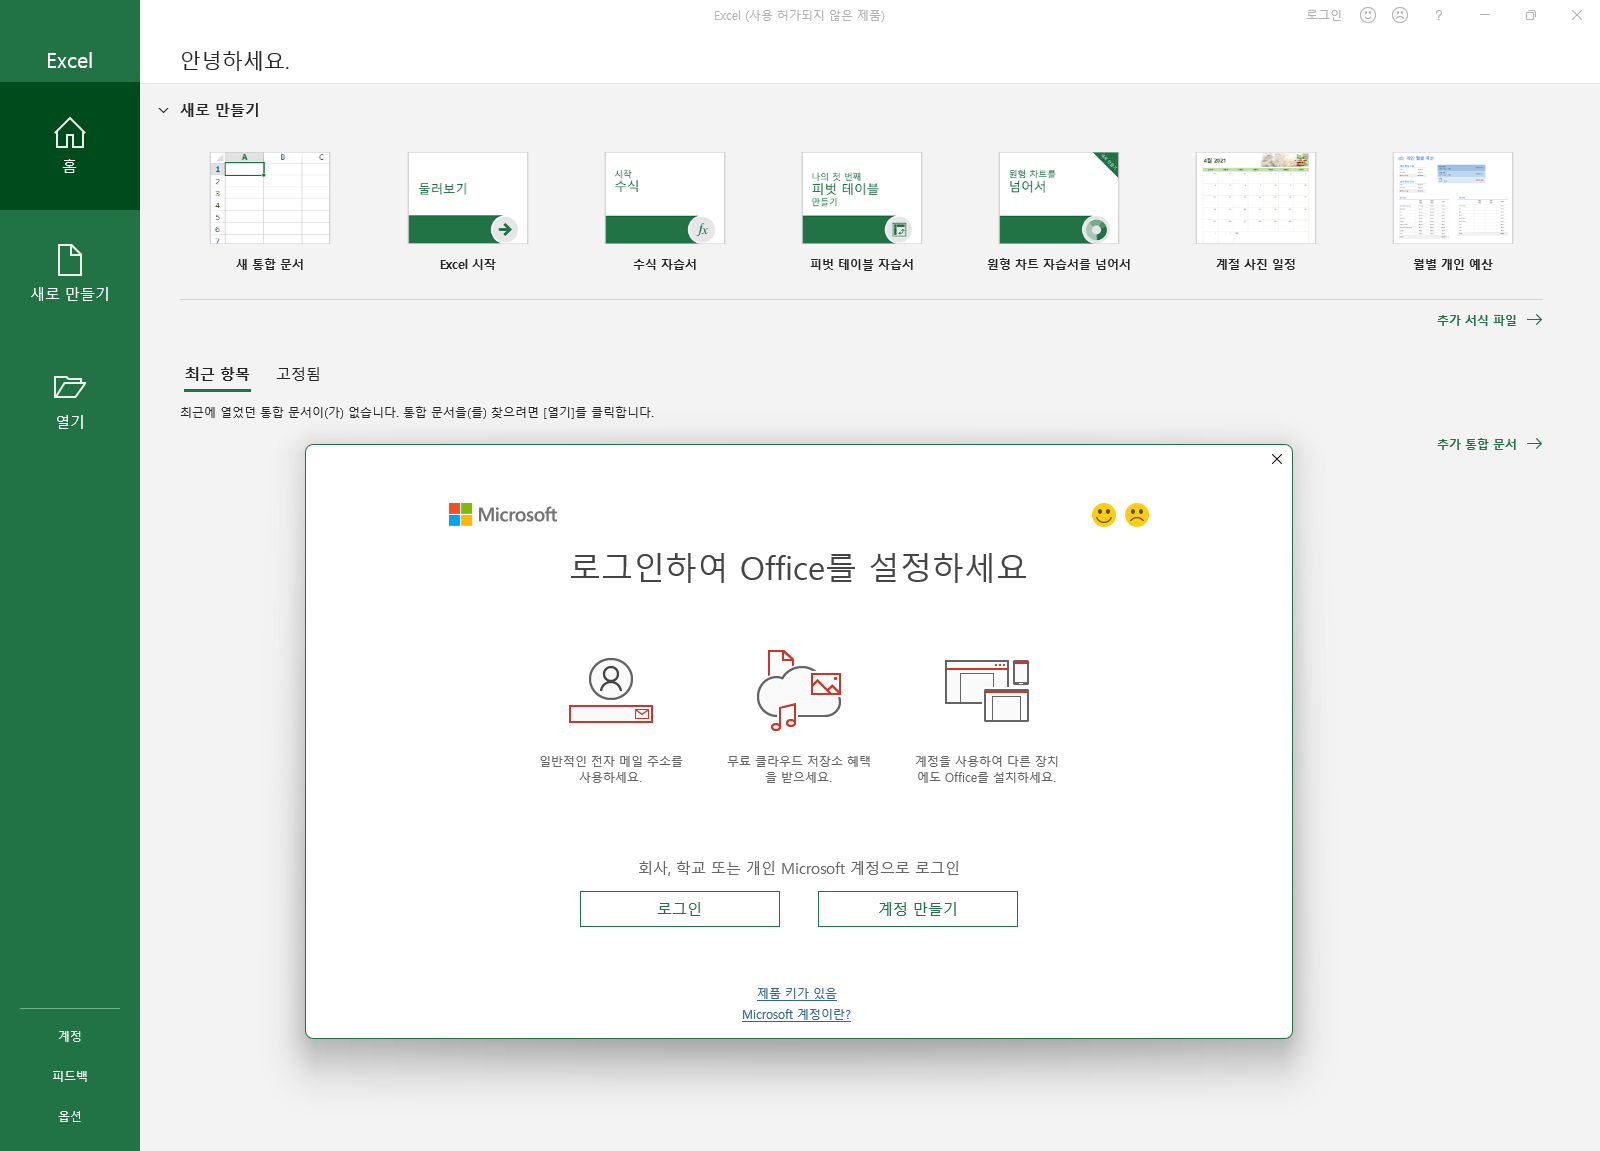The width and height of the screenshot is (1600, 1151).
Task: Select the 최근 항목 tab
Action: (x=217, y=374)
